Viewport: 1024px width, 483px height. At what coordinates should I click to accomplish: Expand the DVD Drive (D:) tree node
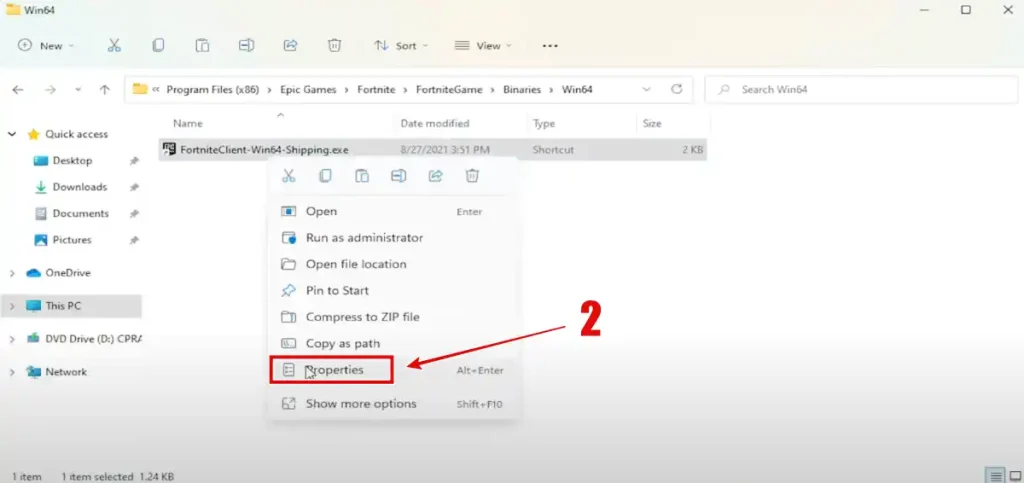coord(12,339)
